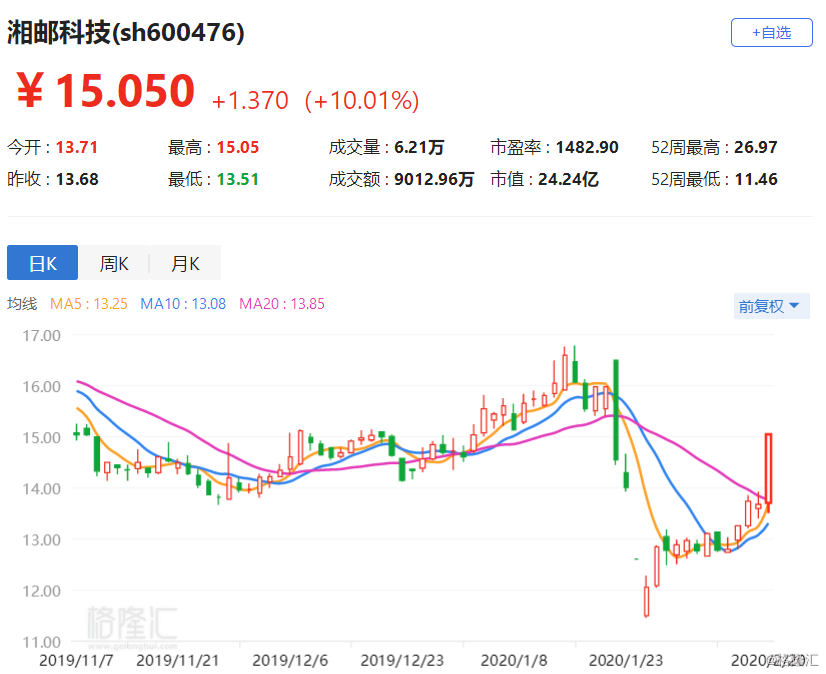
Task: Select the stock title 湘邮科技(sh600476)
Action: pos(125,33)
